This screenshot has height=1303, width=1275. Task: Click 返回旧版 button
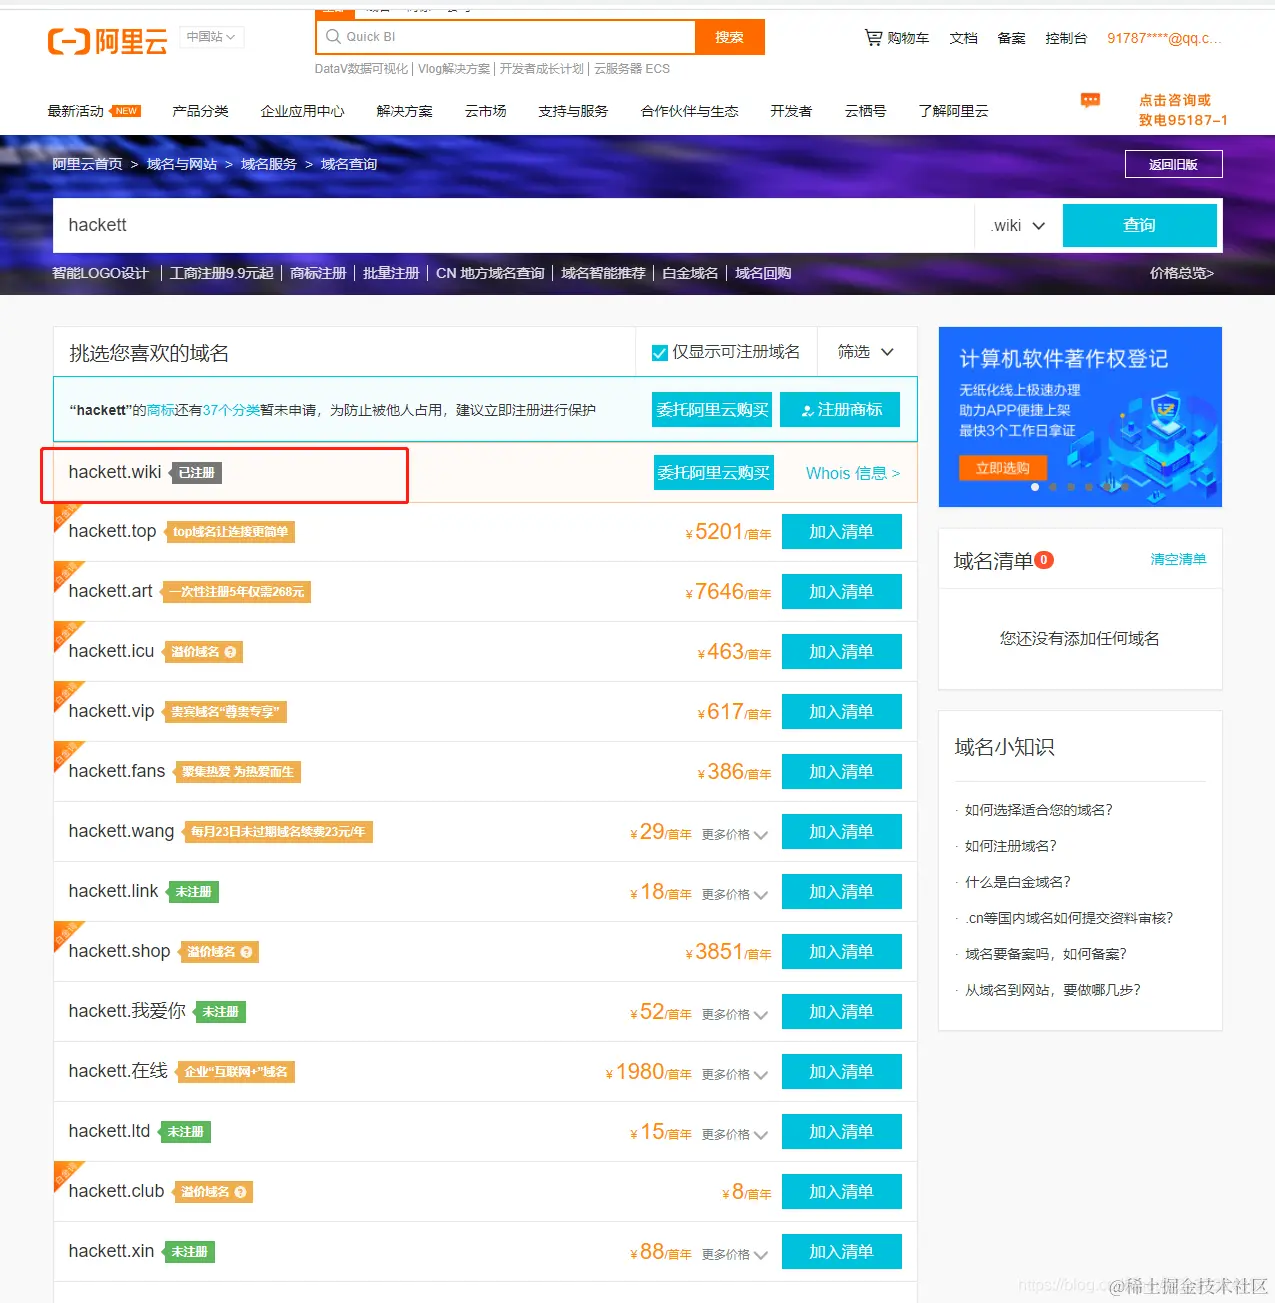click(1173, 164)
